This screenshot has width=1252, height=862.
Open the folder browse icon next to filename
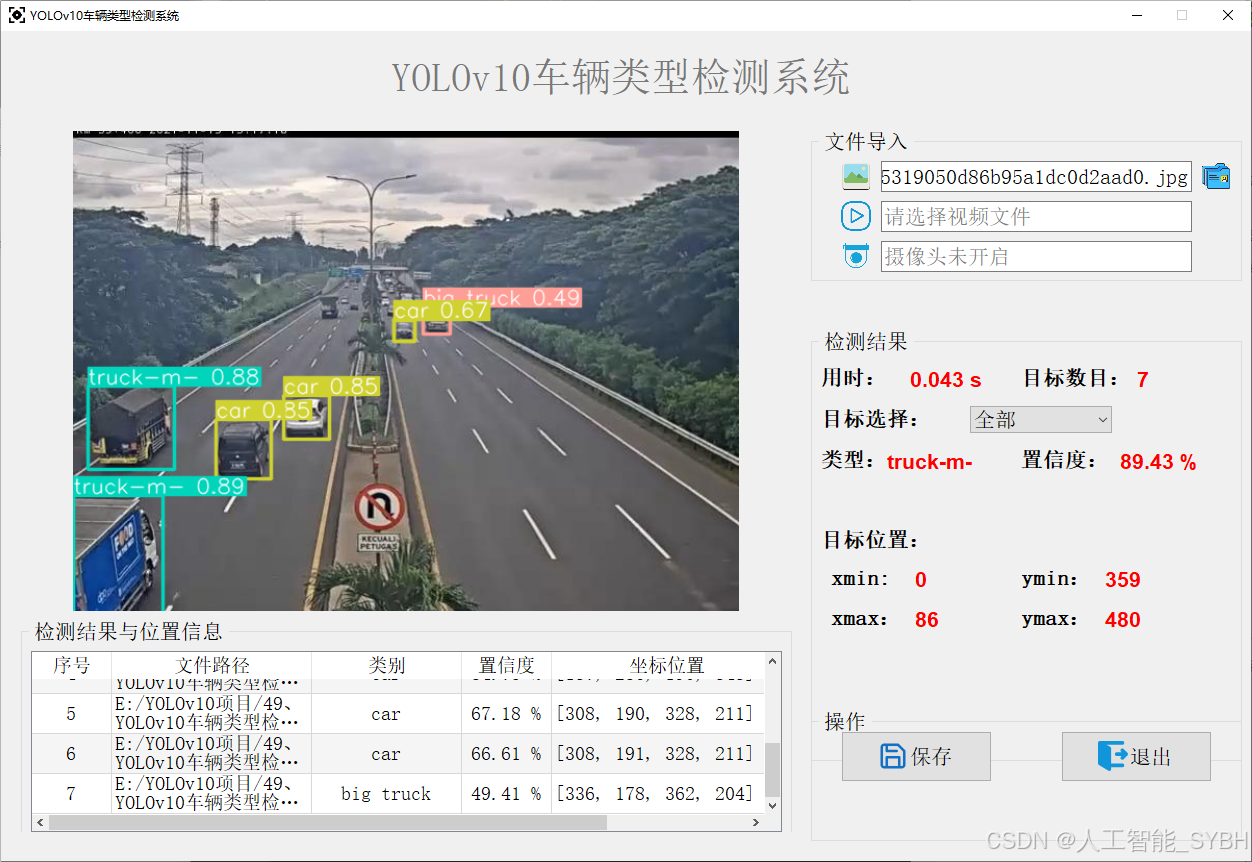[x=1216, y=177]
